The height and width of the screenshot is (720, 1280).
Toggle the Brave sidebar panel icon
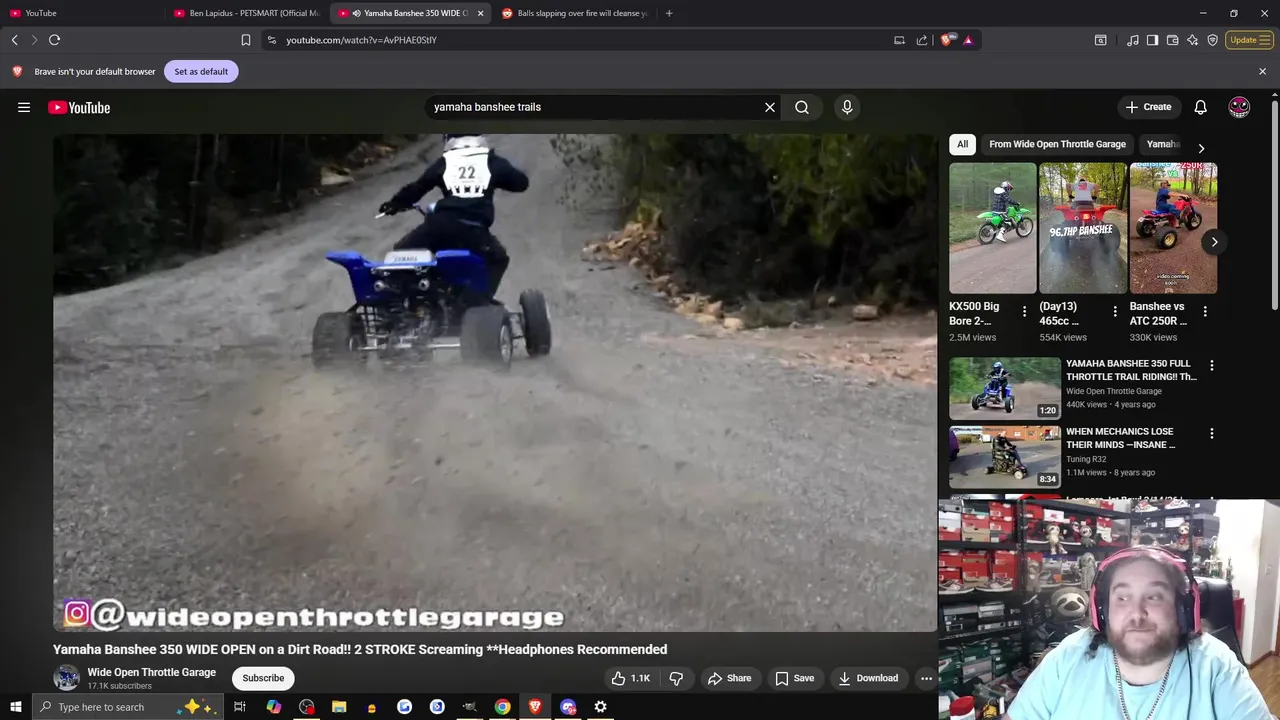tap(1152, 40)
